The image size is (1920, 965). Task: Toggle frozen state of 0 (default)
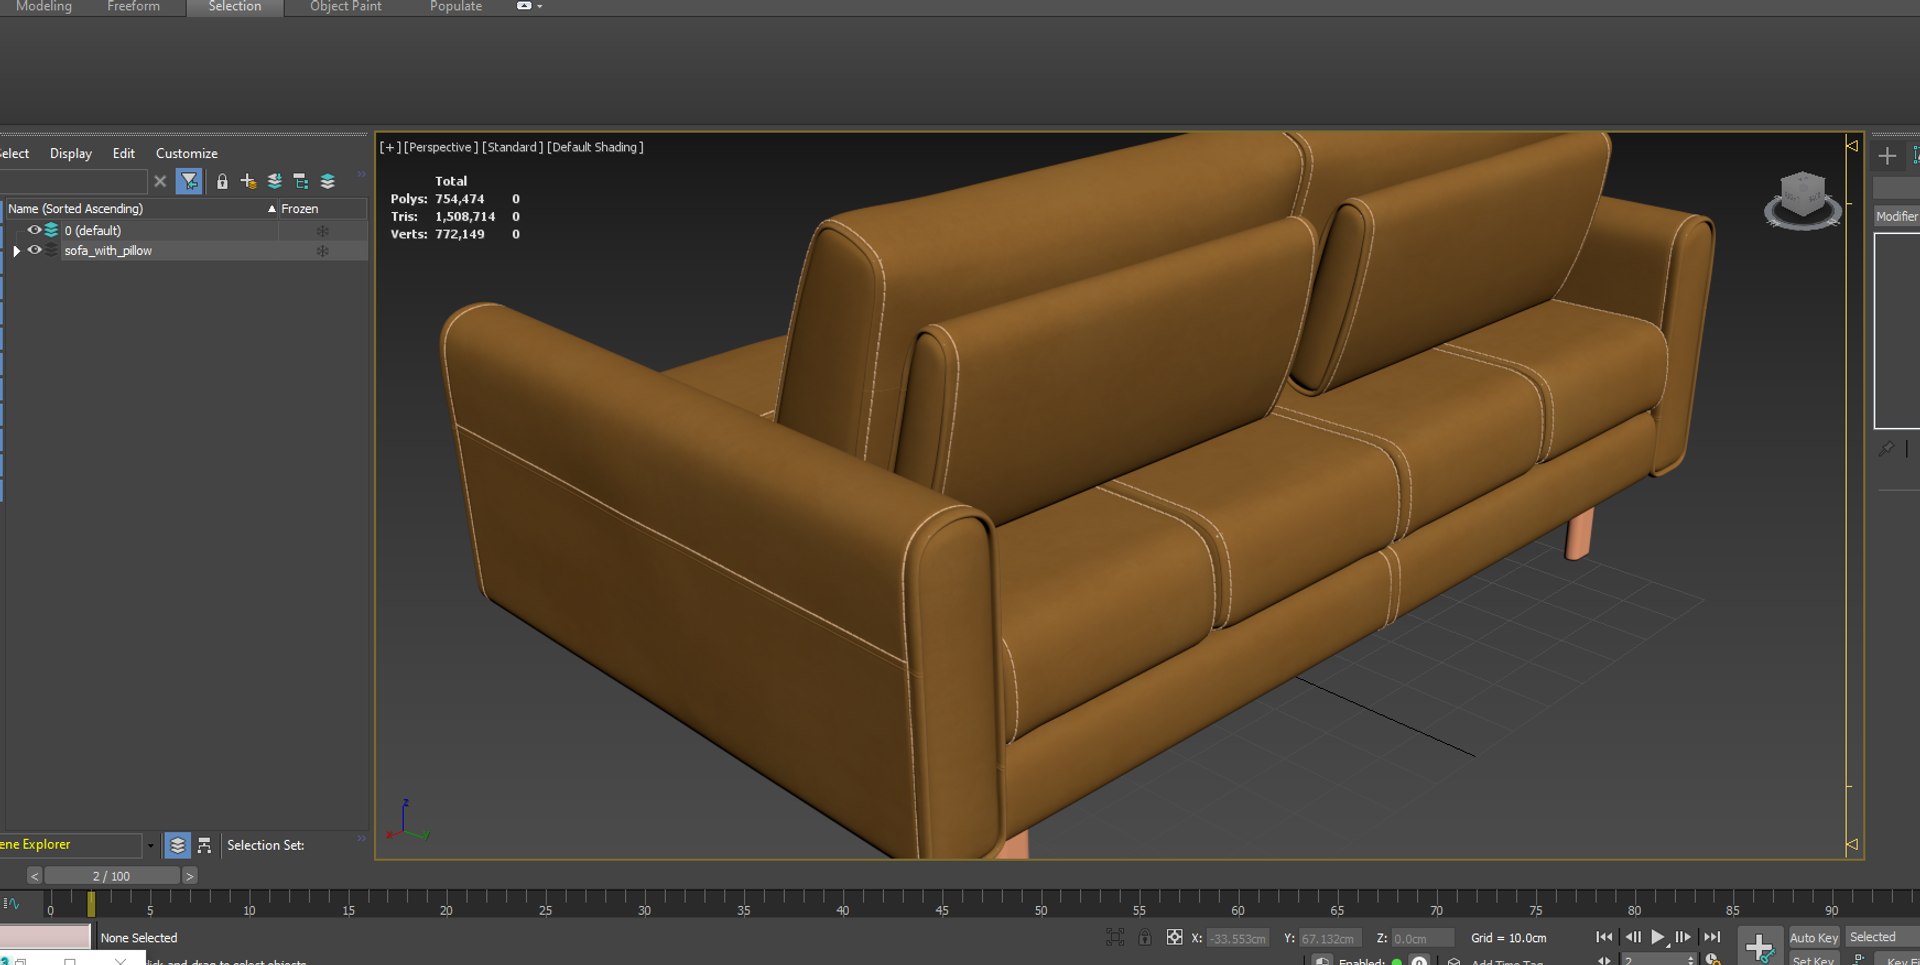click(x=322, y=231)
